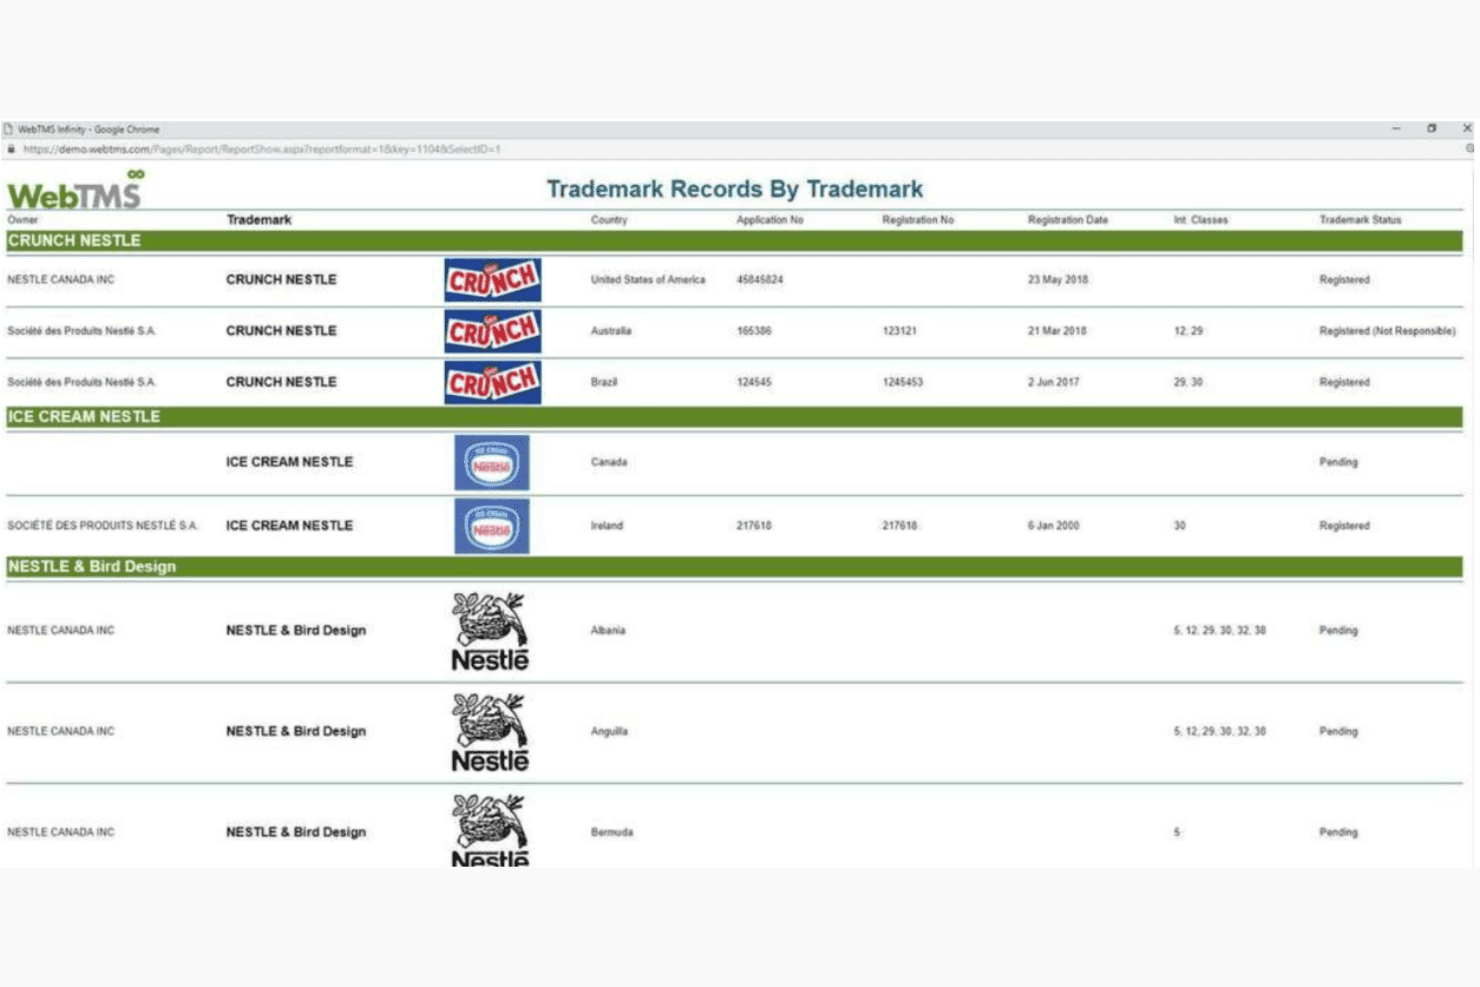Open the Nestle bird logo for Albania
Screen dimensions: 1480x987
tap(490, 631)
